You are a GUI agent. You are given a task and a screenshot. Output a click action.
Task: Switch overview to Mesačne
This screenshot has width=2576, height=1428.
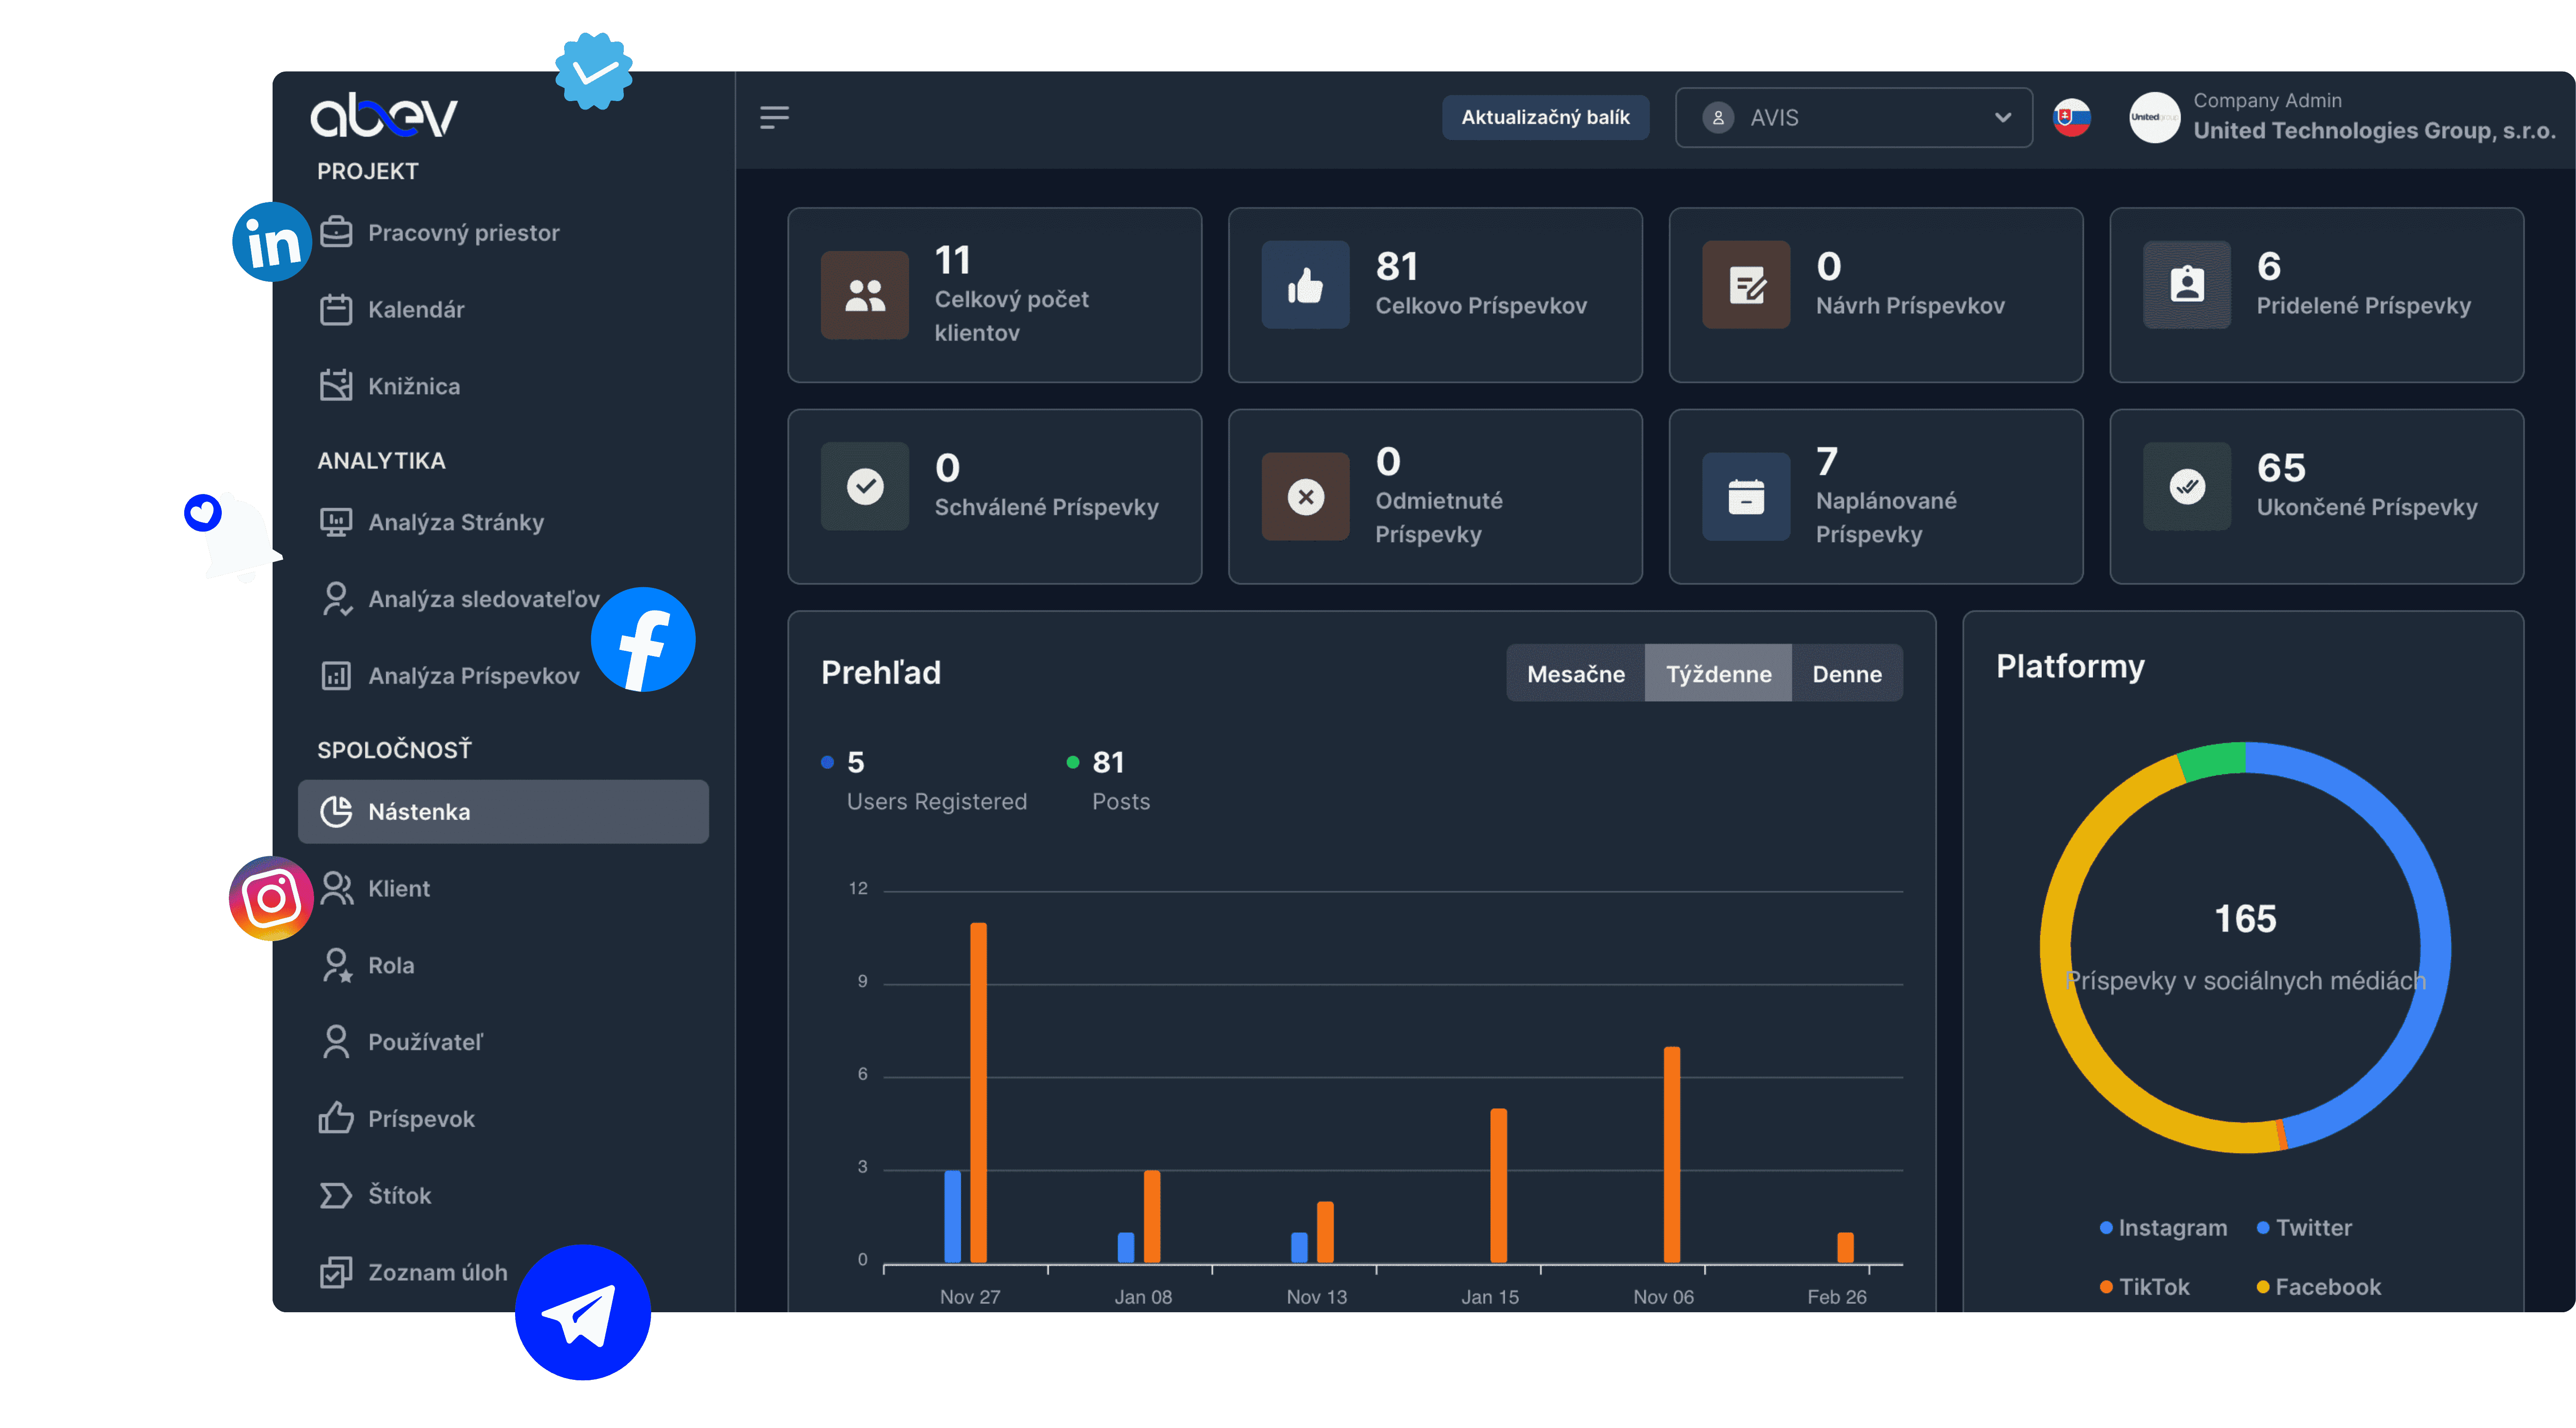pos(1576,674)
